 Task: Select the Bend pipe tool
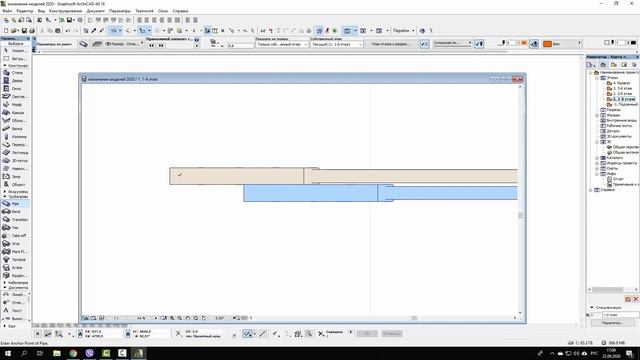pos(14,211)
